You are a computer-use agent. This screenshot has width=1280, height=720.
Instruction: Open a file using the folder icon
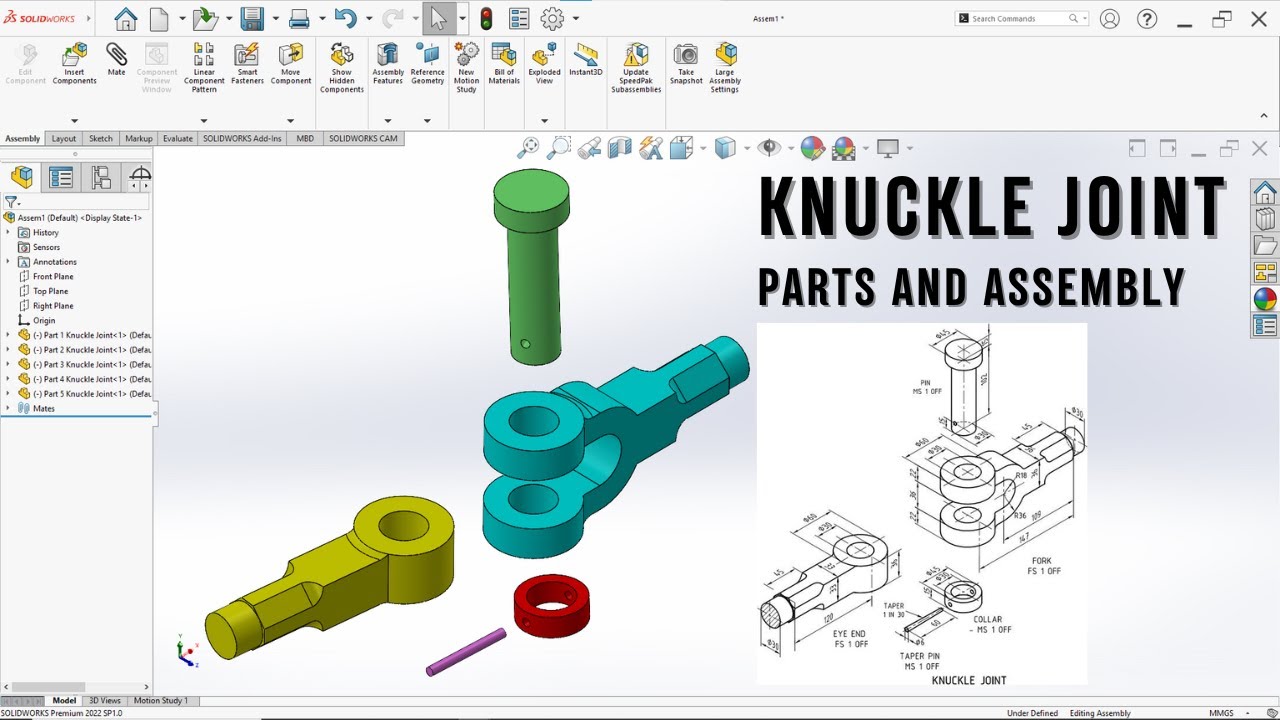tap(204, 18)
